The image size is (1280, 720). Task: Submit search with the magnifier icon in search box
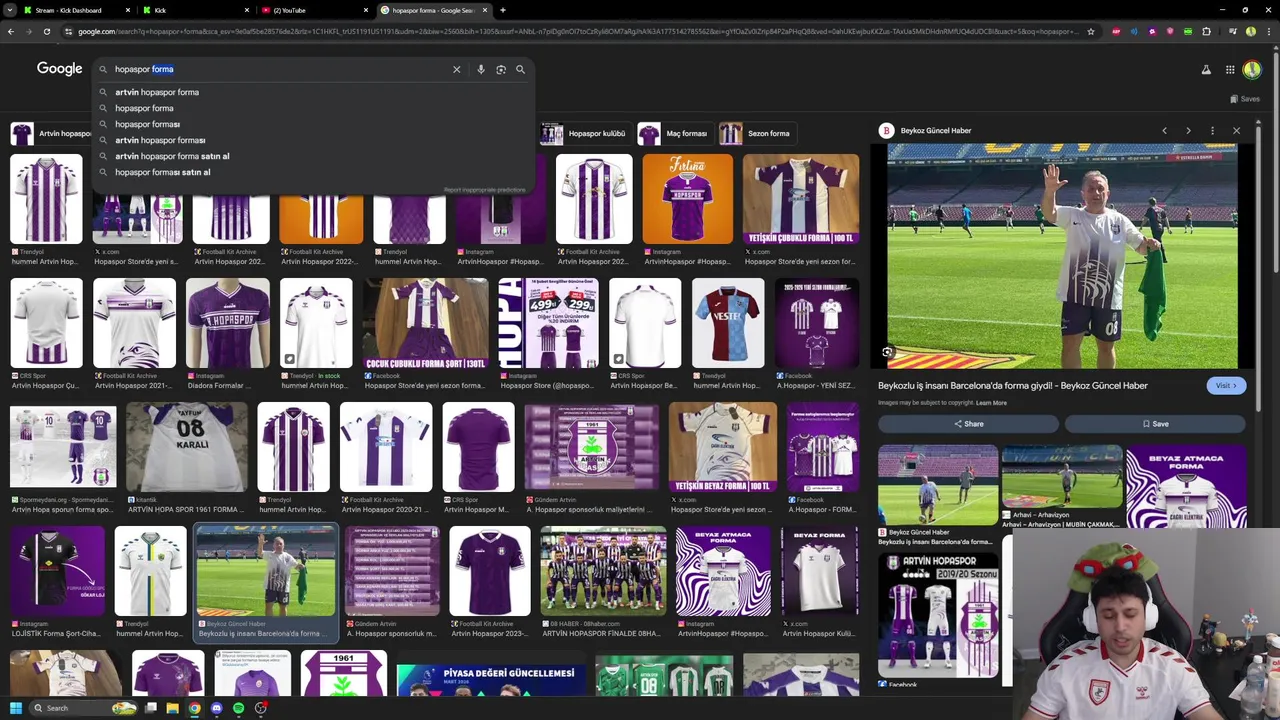(520, 70)
